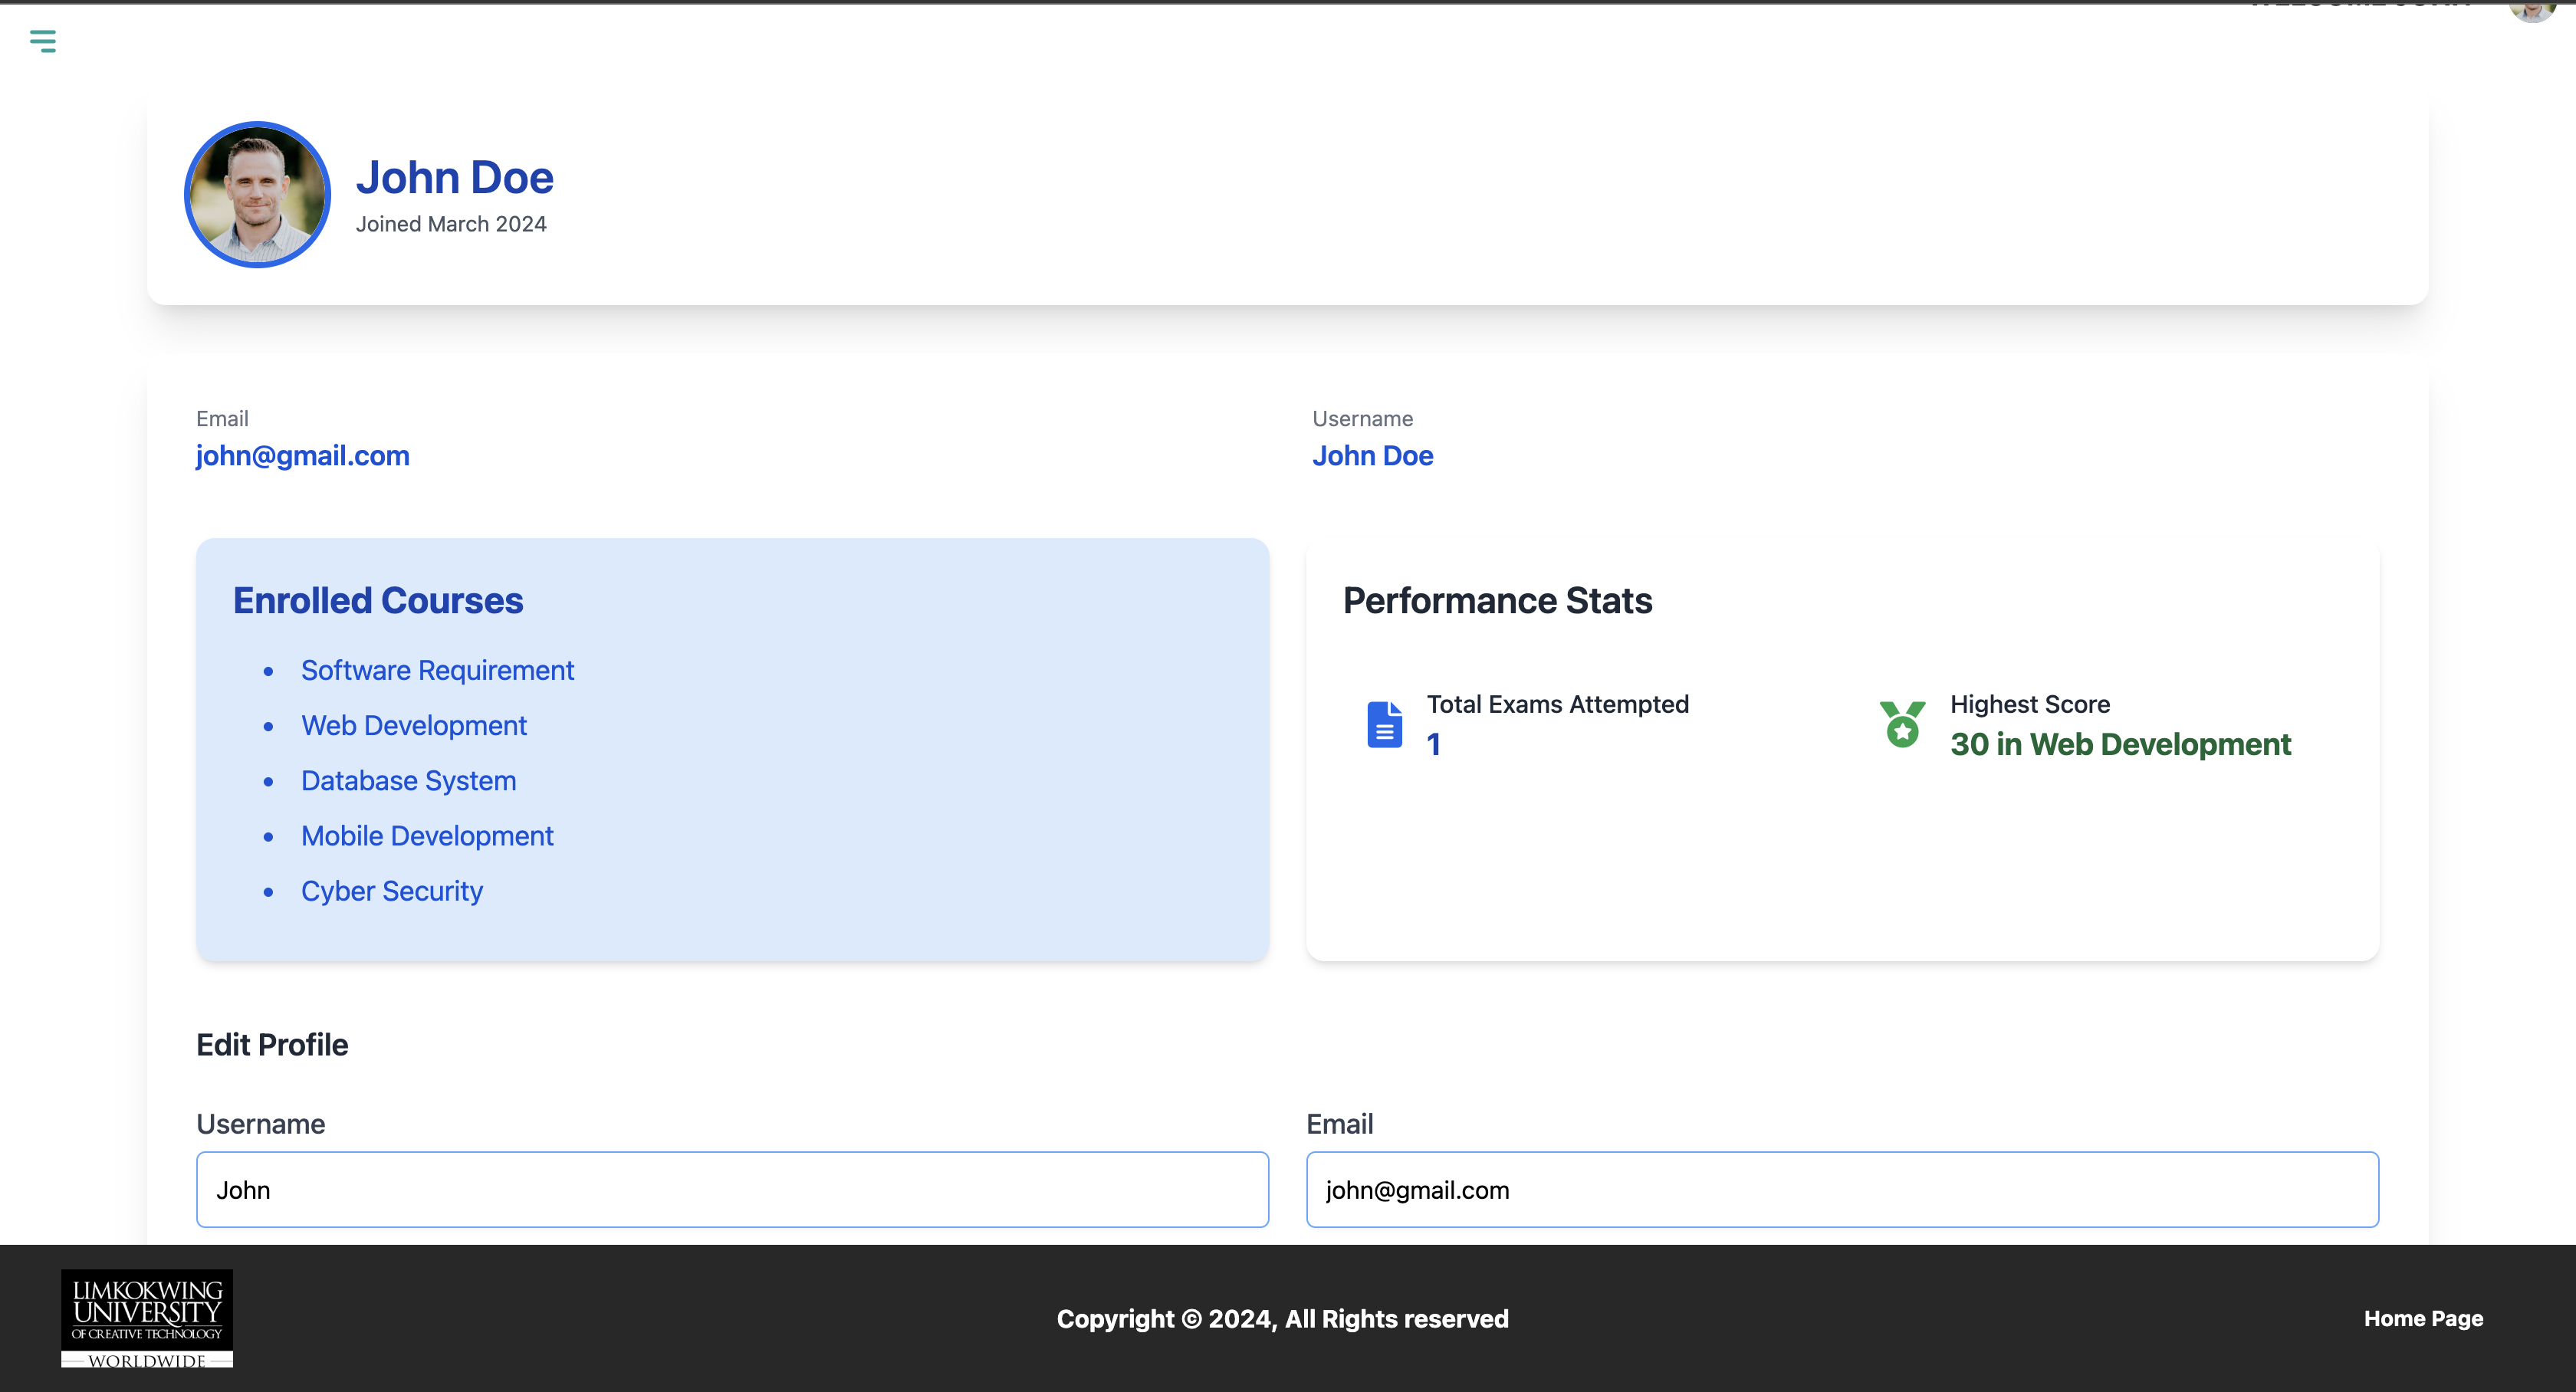Image resolution: width=2576 pixels, height=1392 pixels.
Task: Click the 30 in Web Development score
Action: (2120, 744)
